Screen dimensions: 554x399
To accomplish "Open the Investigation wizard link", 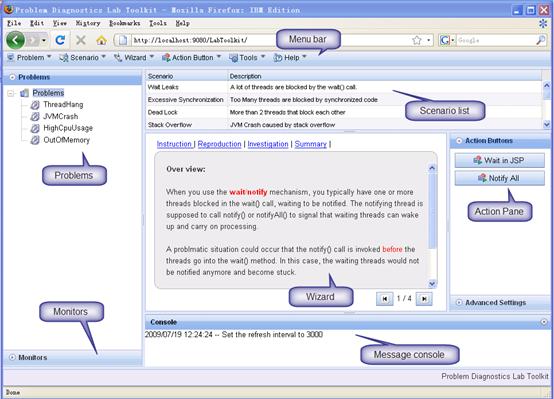I will point(268,144).
